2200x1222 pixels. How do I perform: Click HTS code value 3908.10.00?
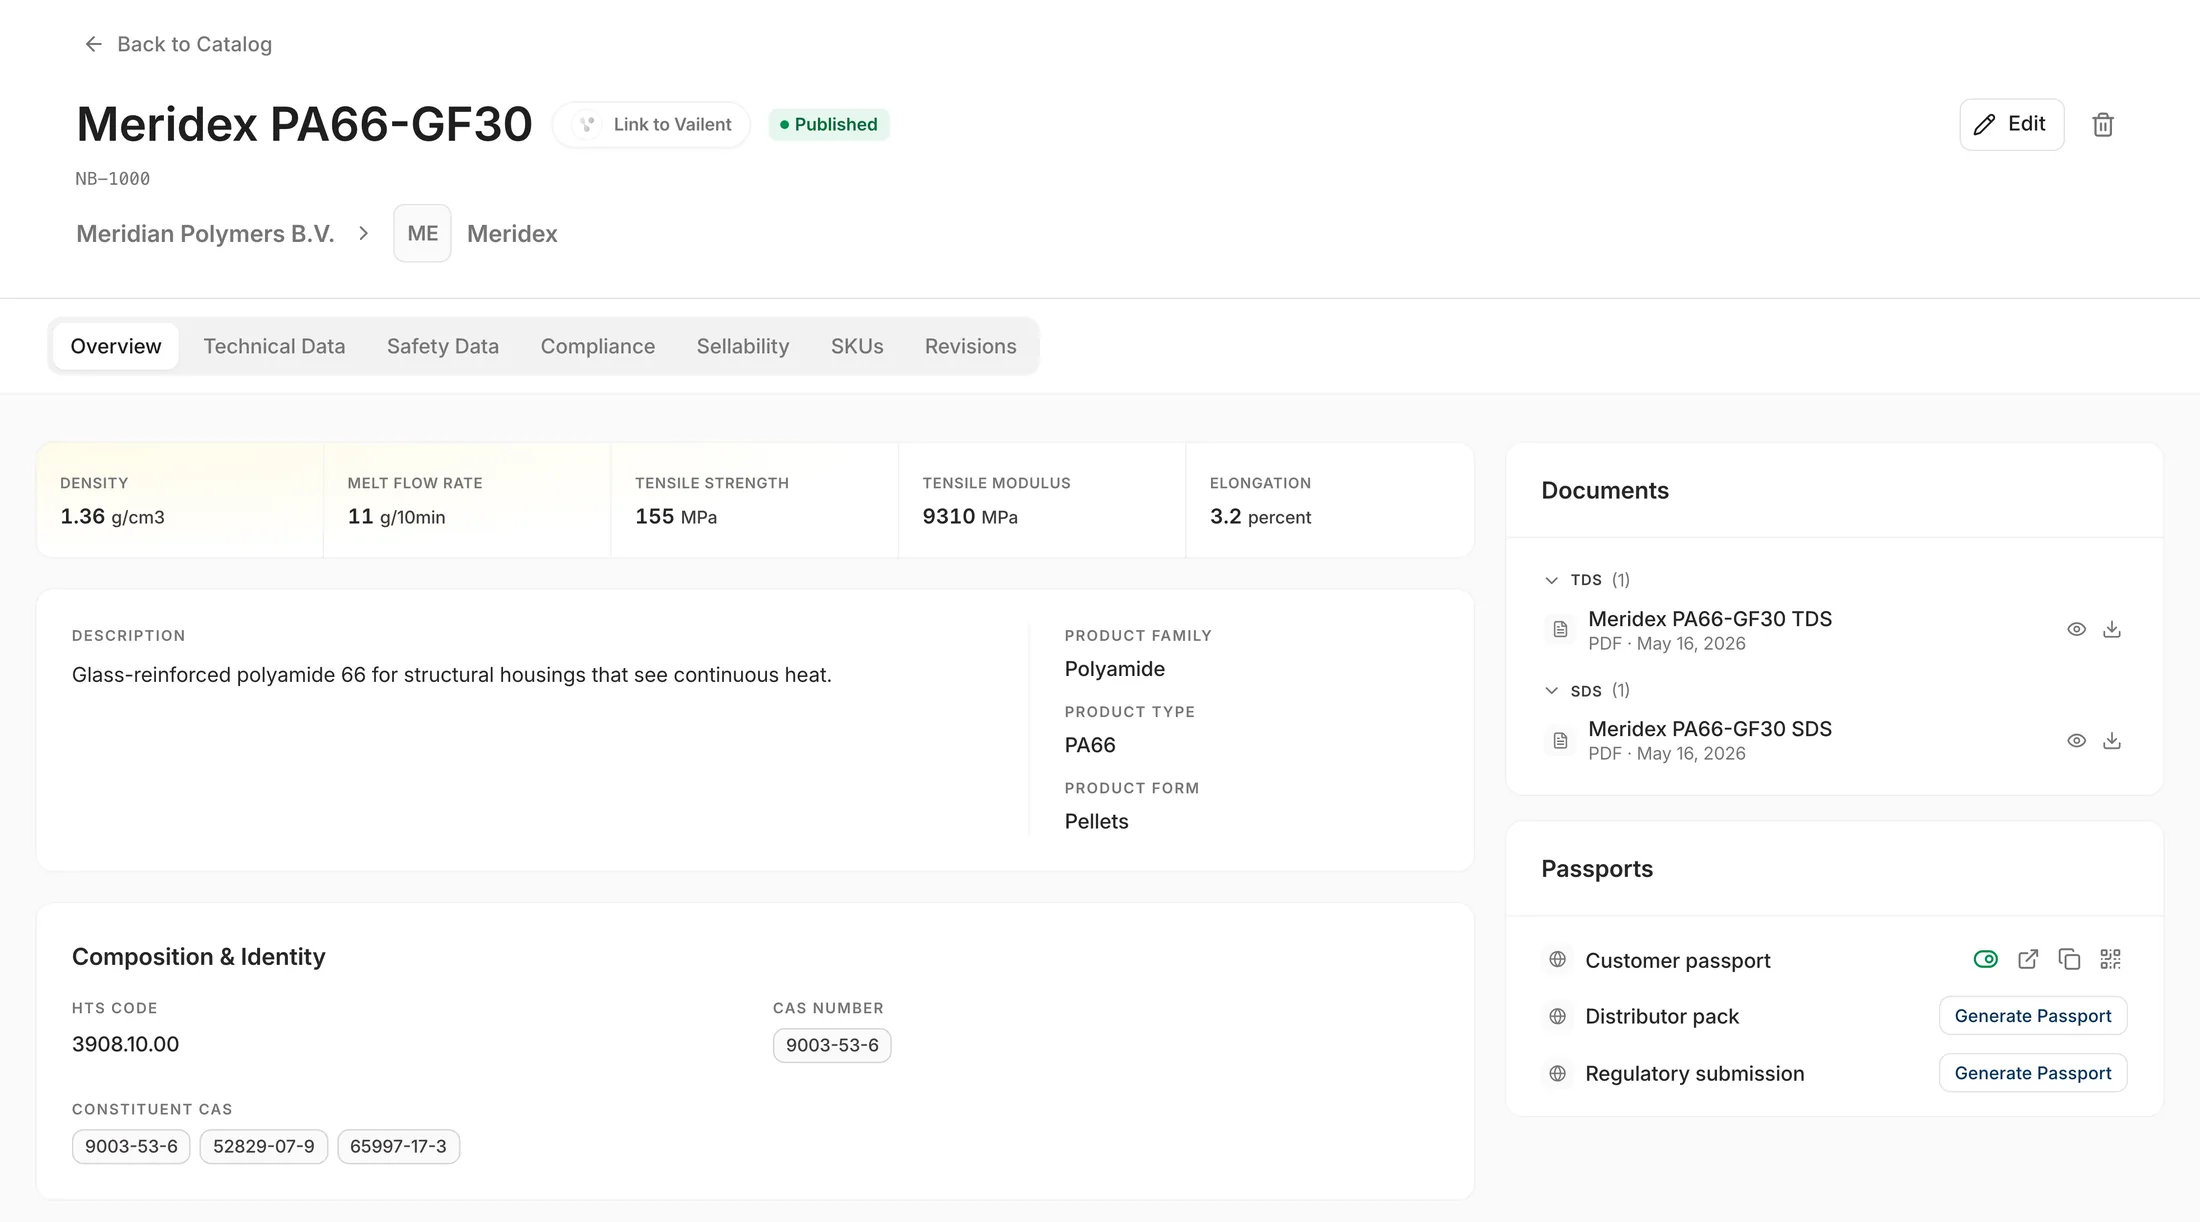tap(125, 1045)
